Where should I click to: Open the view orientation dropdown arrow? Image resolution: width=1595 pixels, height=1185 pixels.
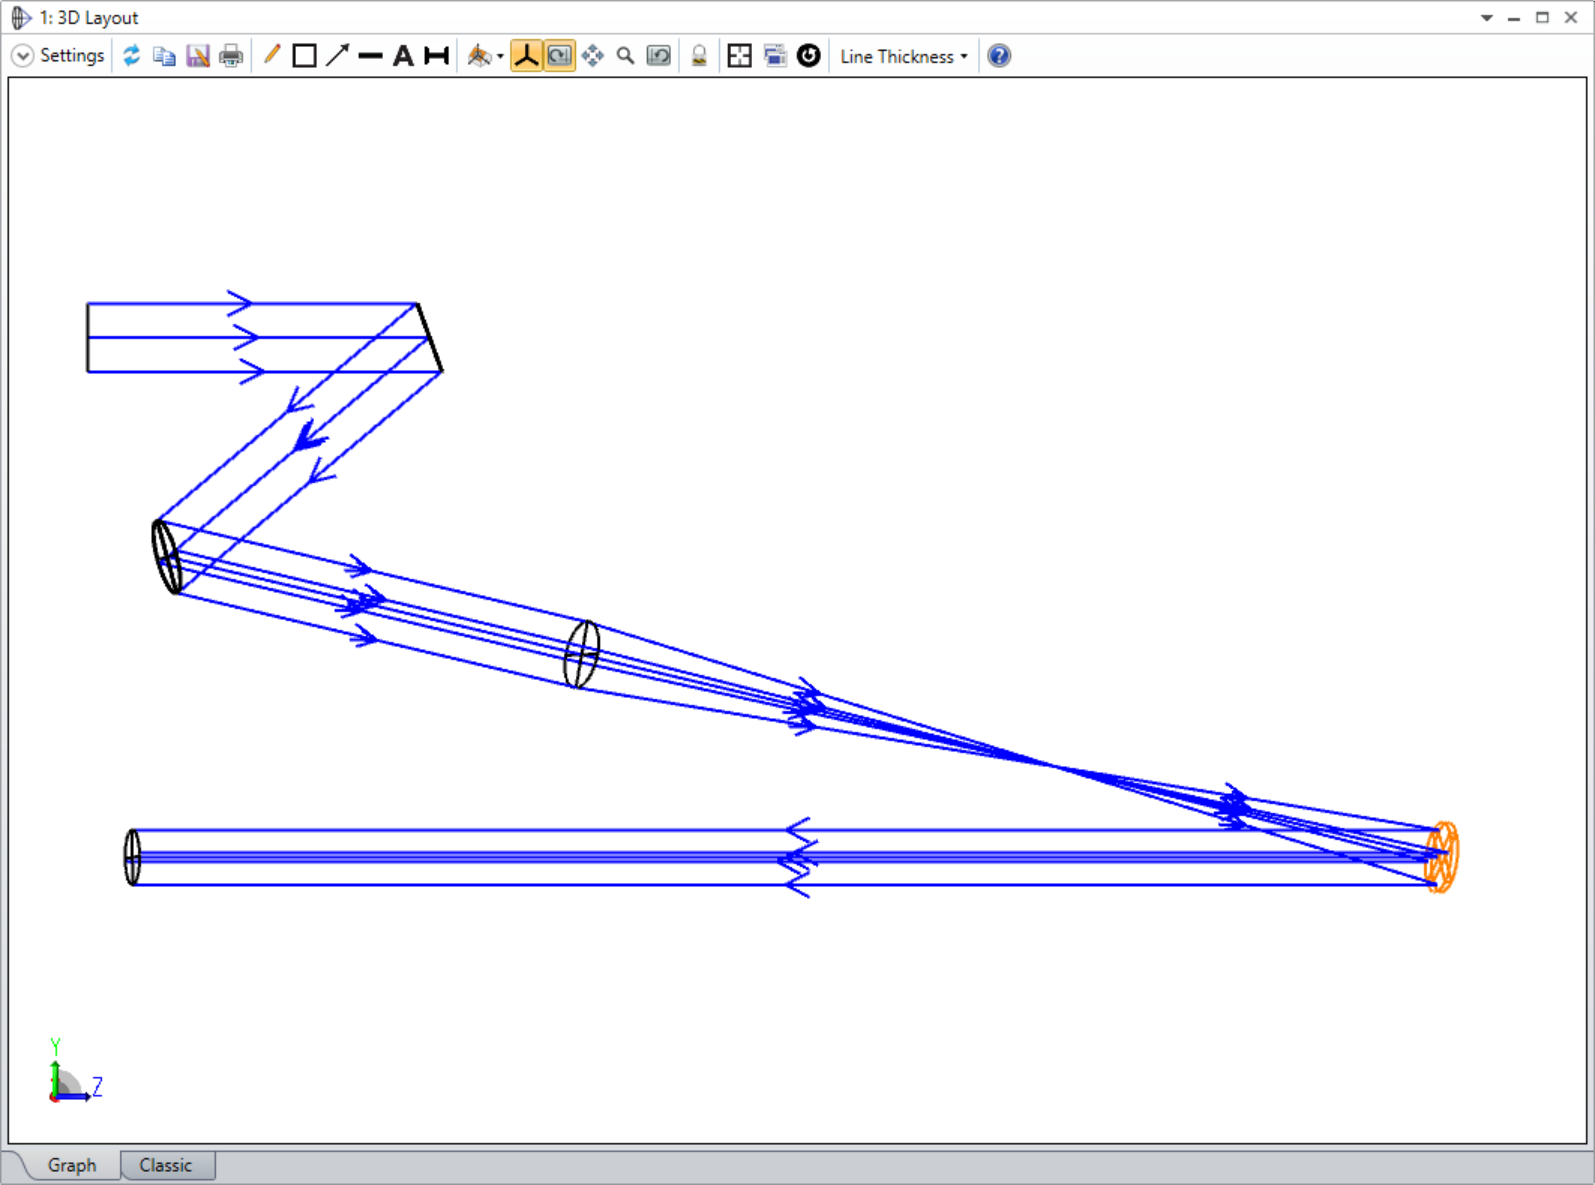[x=500, y=57]
